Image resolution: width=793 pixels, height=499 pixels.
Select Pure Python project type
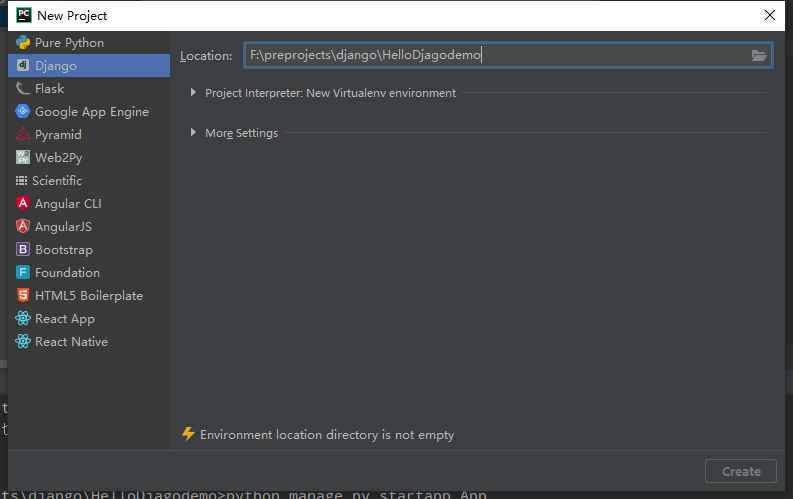[89, 42]
